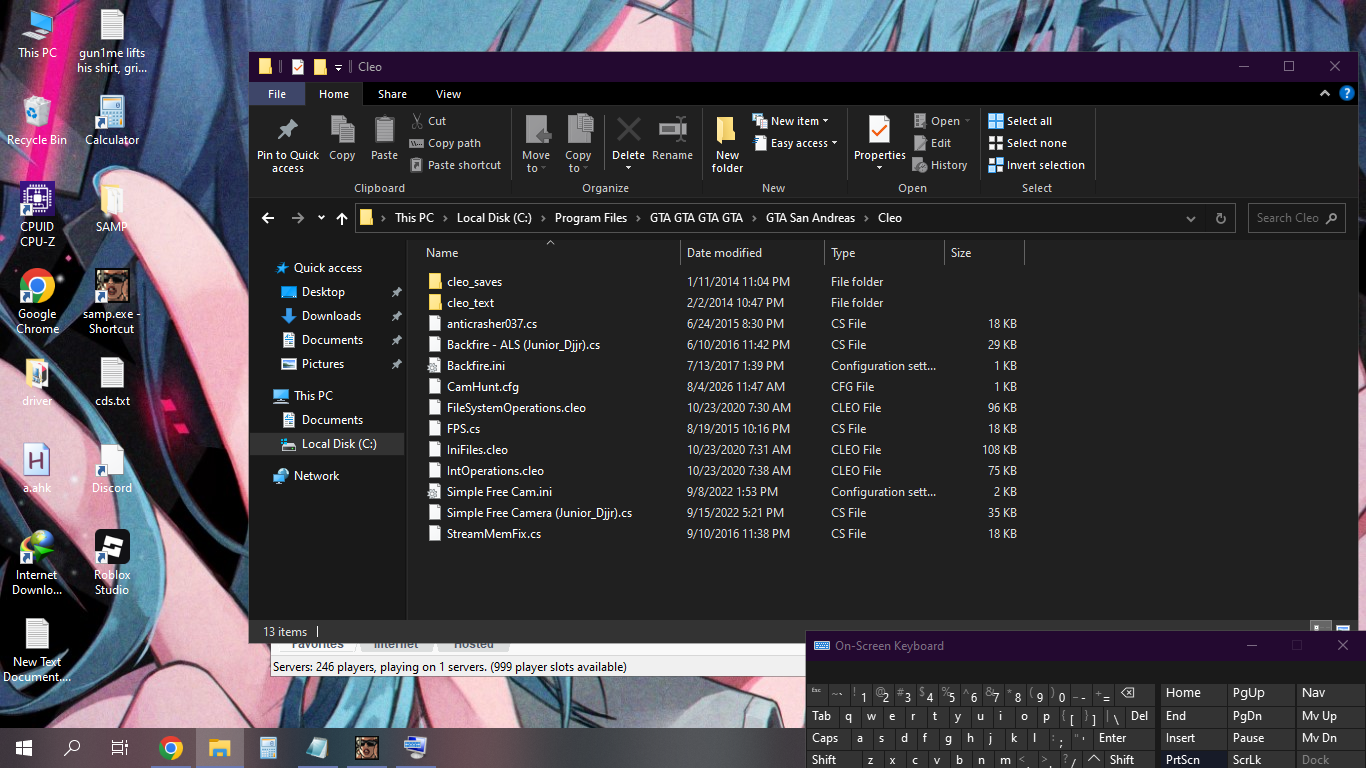
Task: Switch to the View ribbon tab
Action: [448, 94]
